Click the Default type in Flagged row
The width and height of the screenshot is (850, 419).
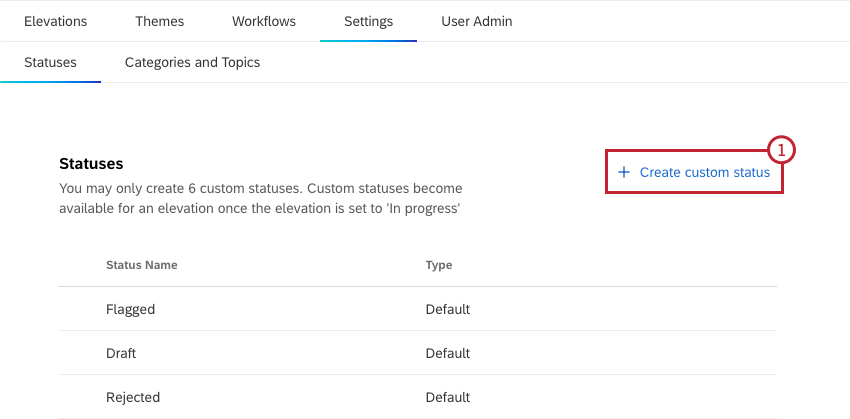coord(447,309)
